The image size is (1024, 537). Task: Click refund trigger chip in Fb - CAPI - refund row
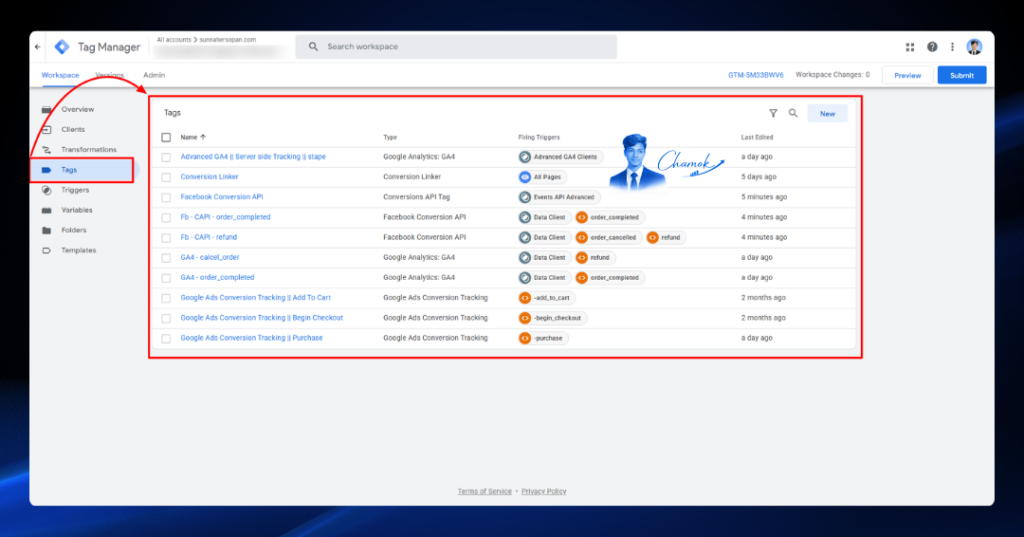click(x=665, y=238)
